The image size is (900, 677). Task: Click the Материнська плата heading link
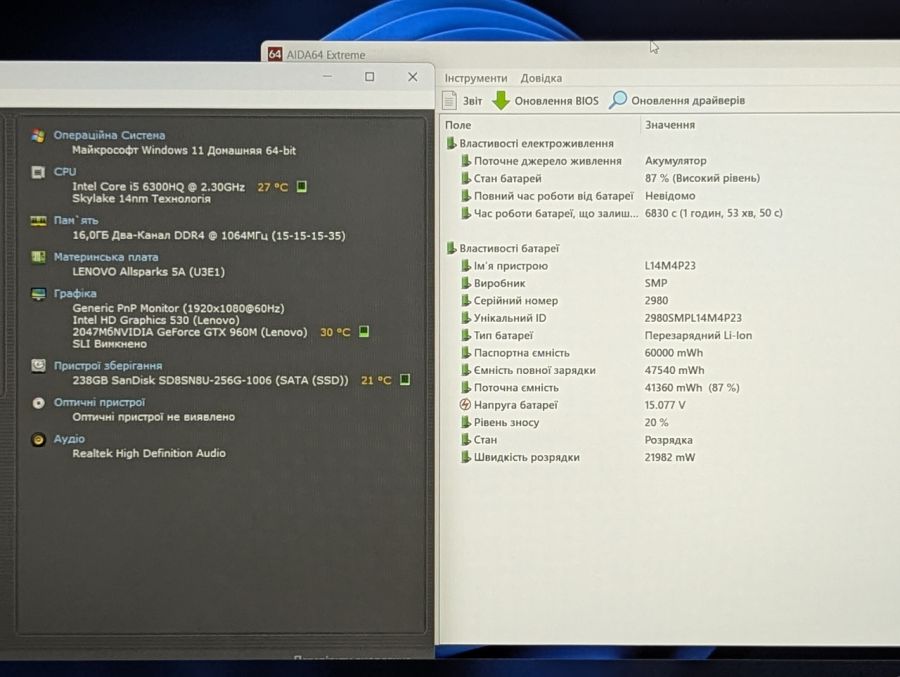(x=106, y=257)
